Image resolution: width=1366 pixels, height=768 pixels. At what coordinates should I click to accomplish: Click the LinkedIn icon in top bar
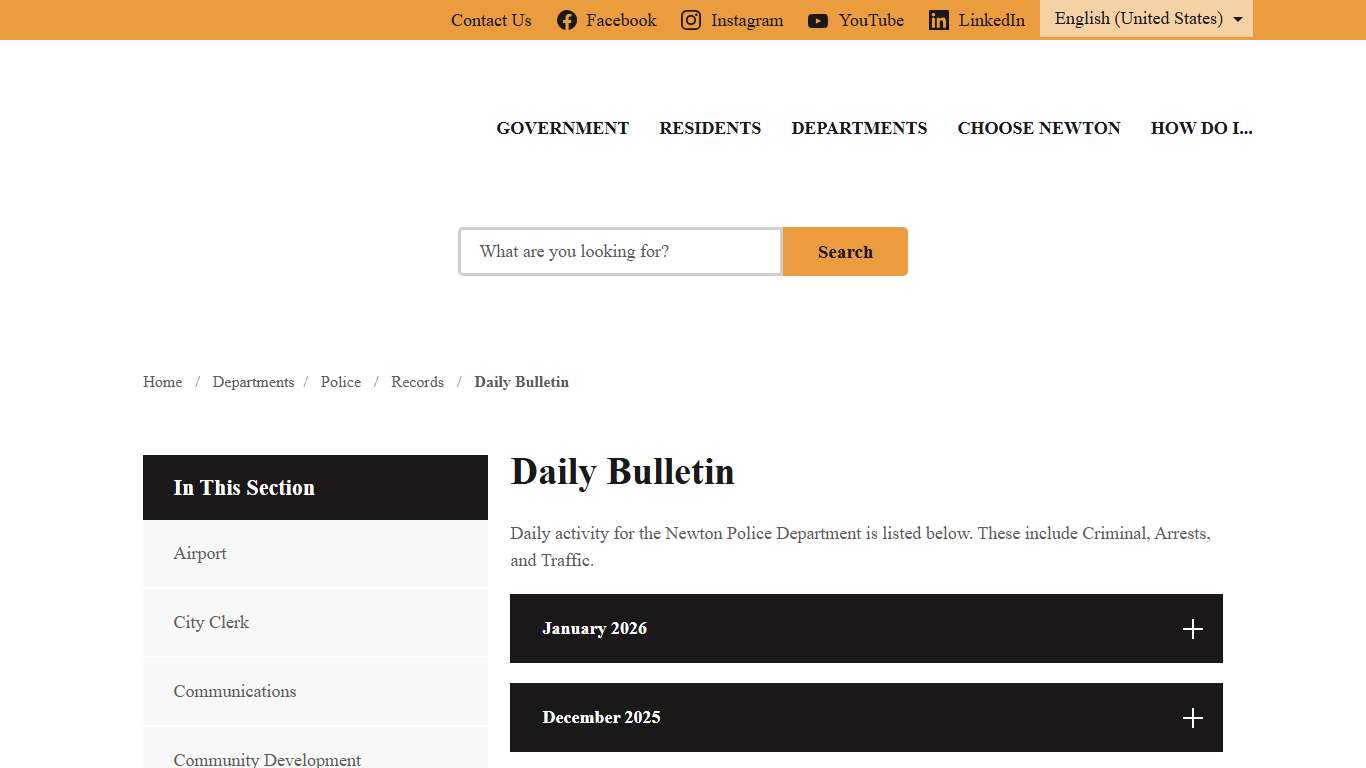pos(938,20)
